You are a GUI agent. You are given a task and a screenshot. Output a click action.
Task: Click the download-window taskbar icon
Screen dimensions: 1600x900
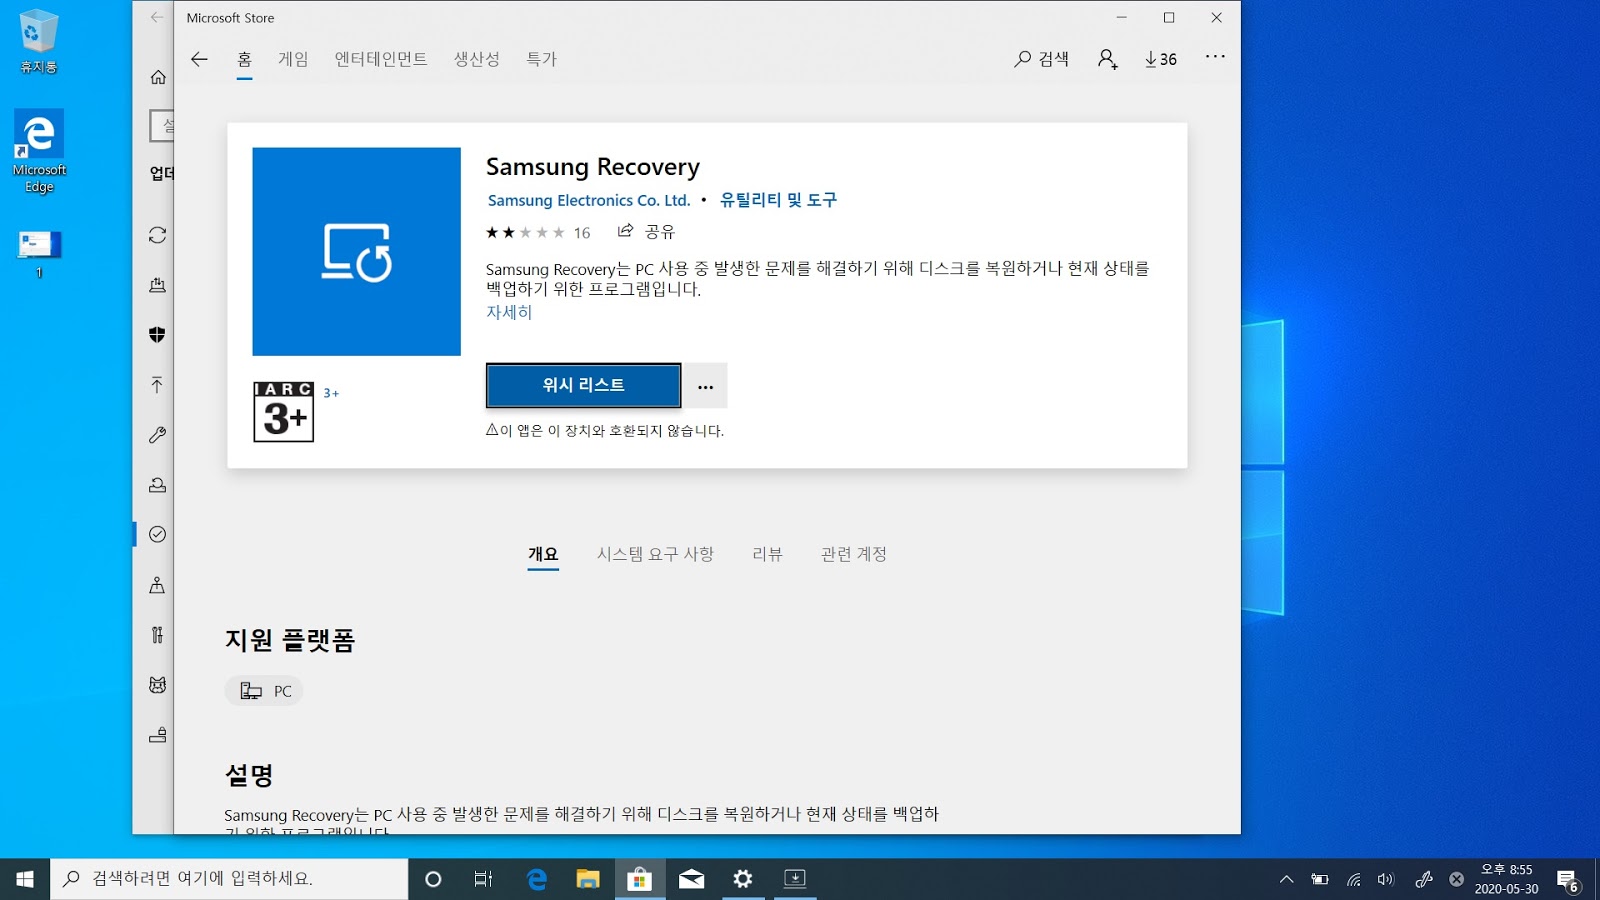795,879
